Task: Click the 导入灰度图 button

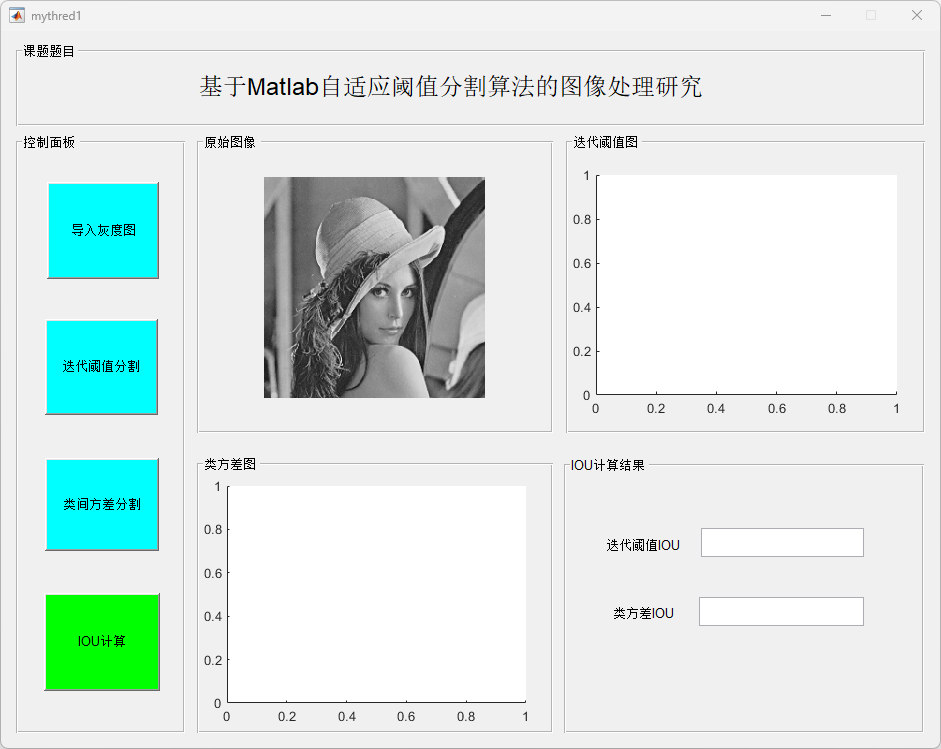Action: 103,230
